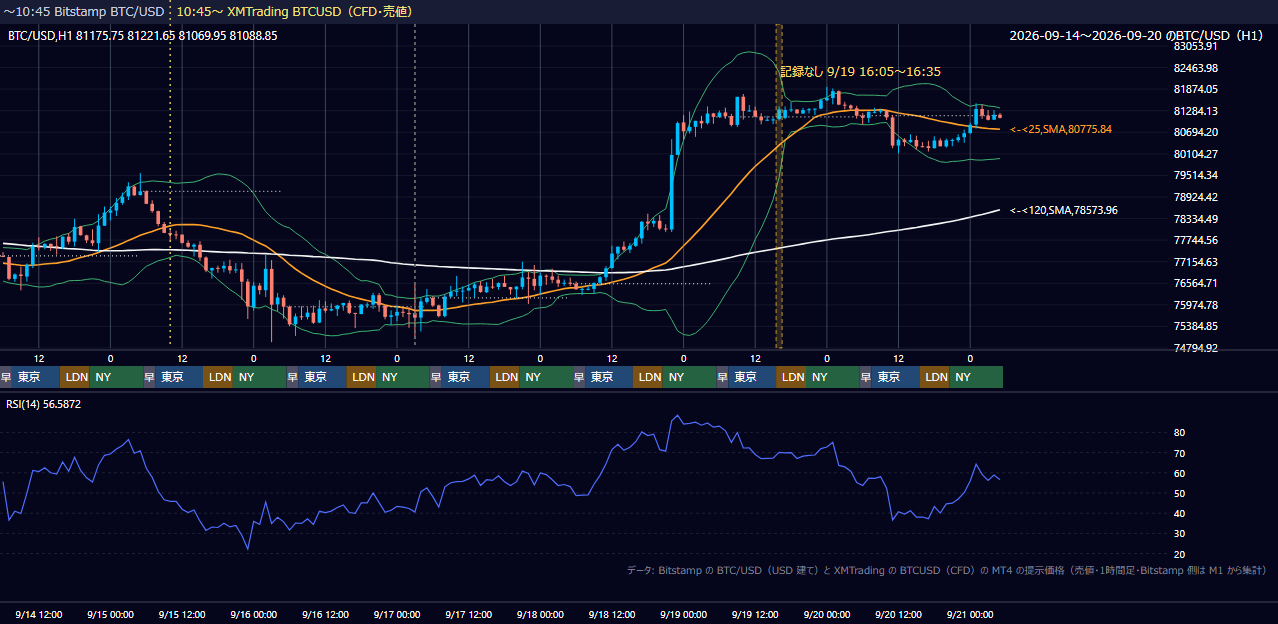The width and height of the screenshot is (1278, 624).
Task: Click the '9/15 12:00' time axis label
Action: click(183, 614)
